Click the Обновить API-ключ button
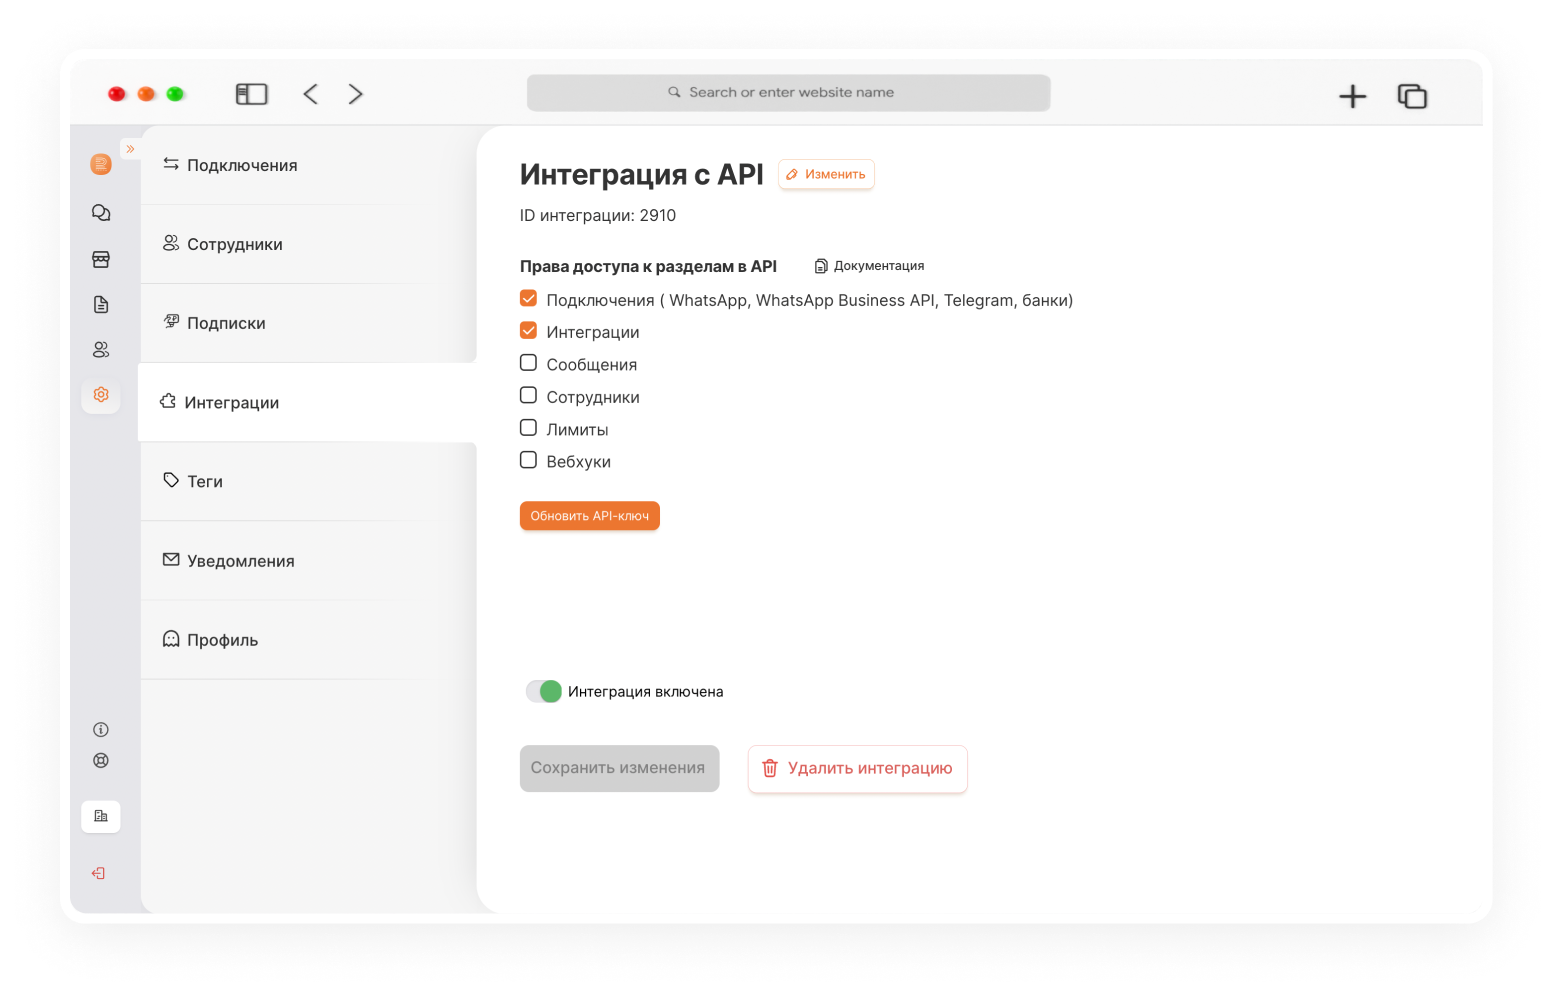1553x995 pixels. click(x=590, y=516)
